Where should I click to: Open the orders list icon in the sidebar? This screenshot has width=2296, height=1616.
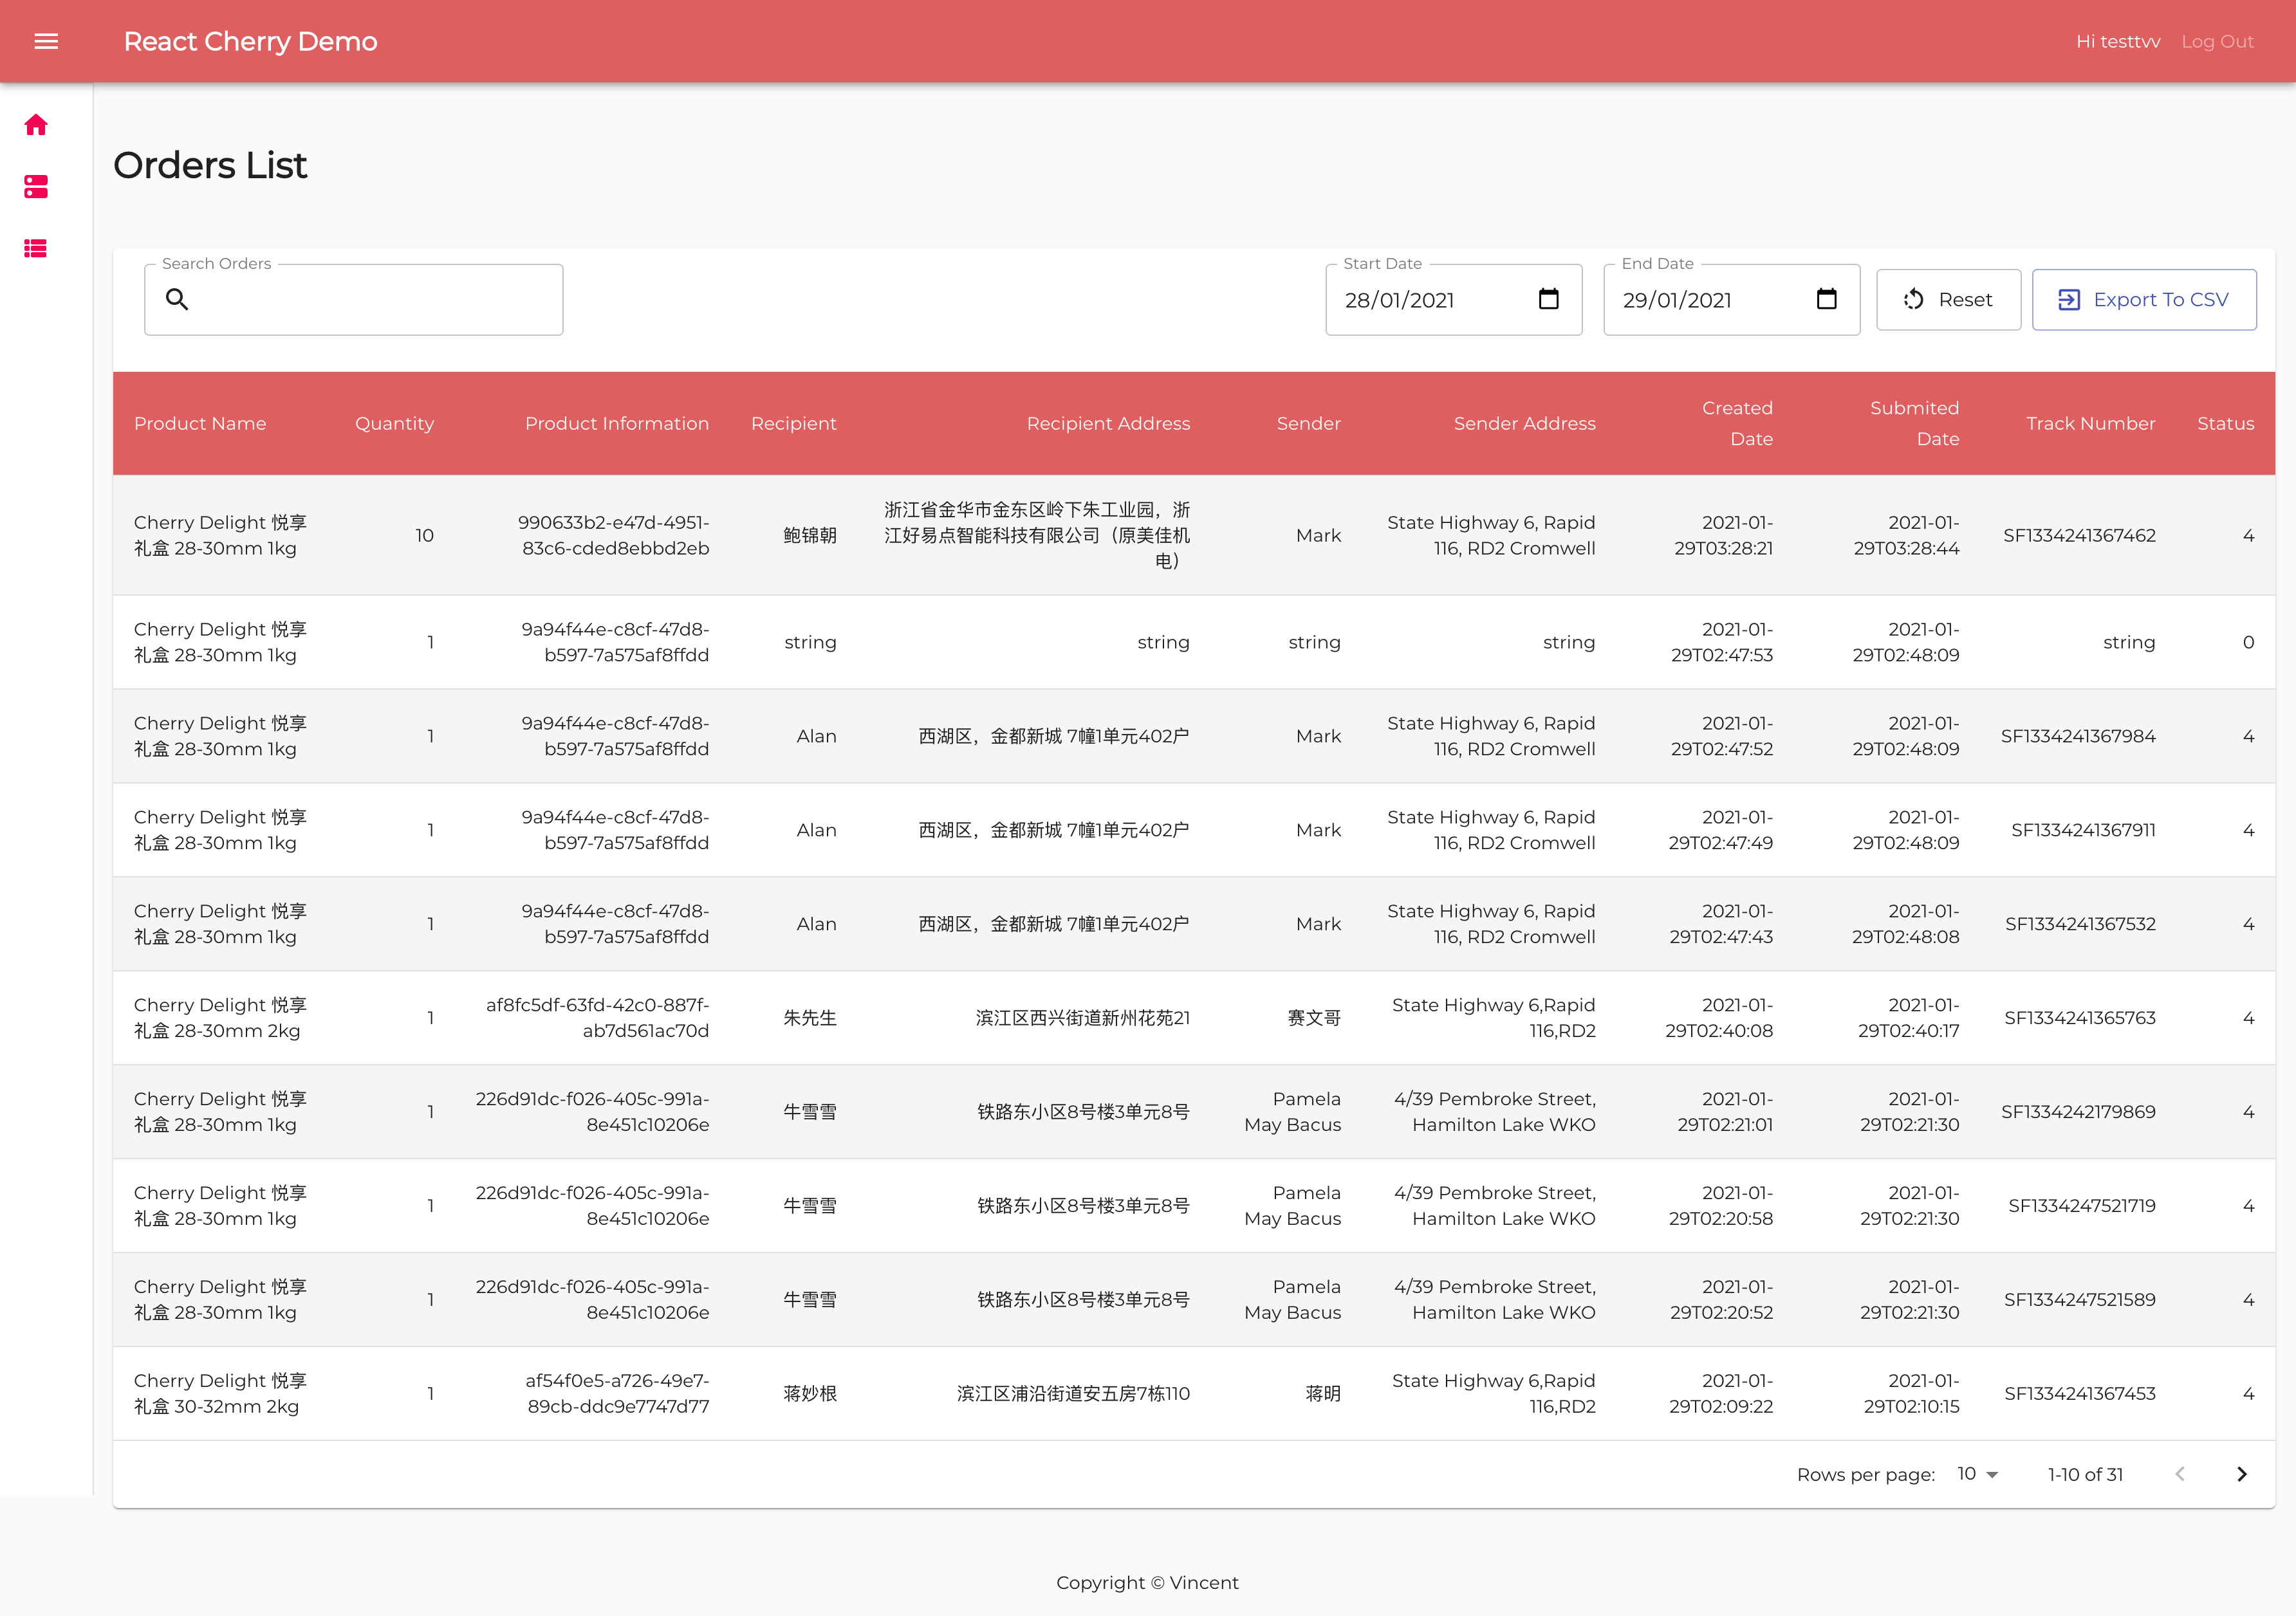pyautogui.click(x=36, y=249)
